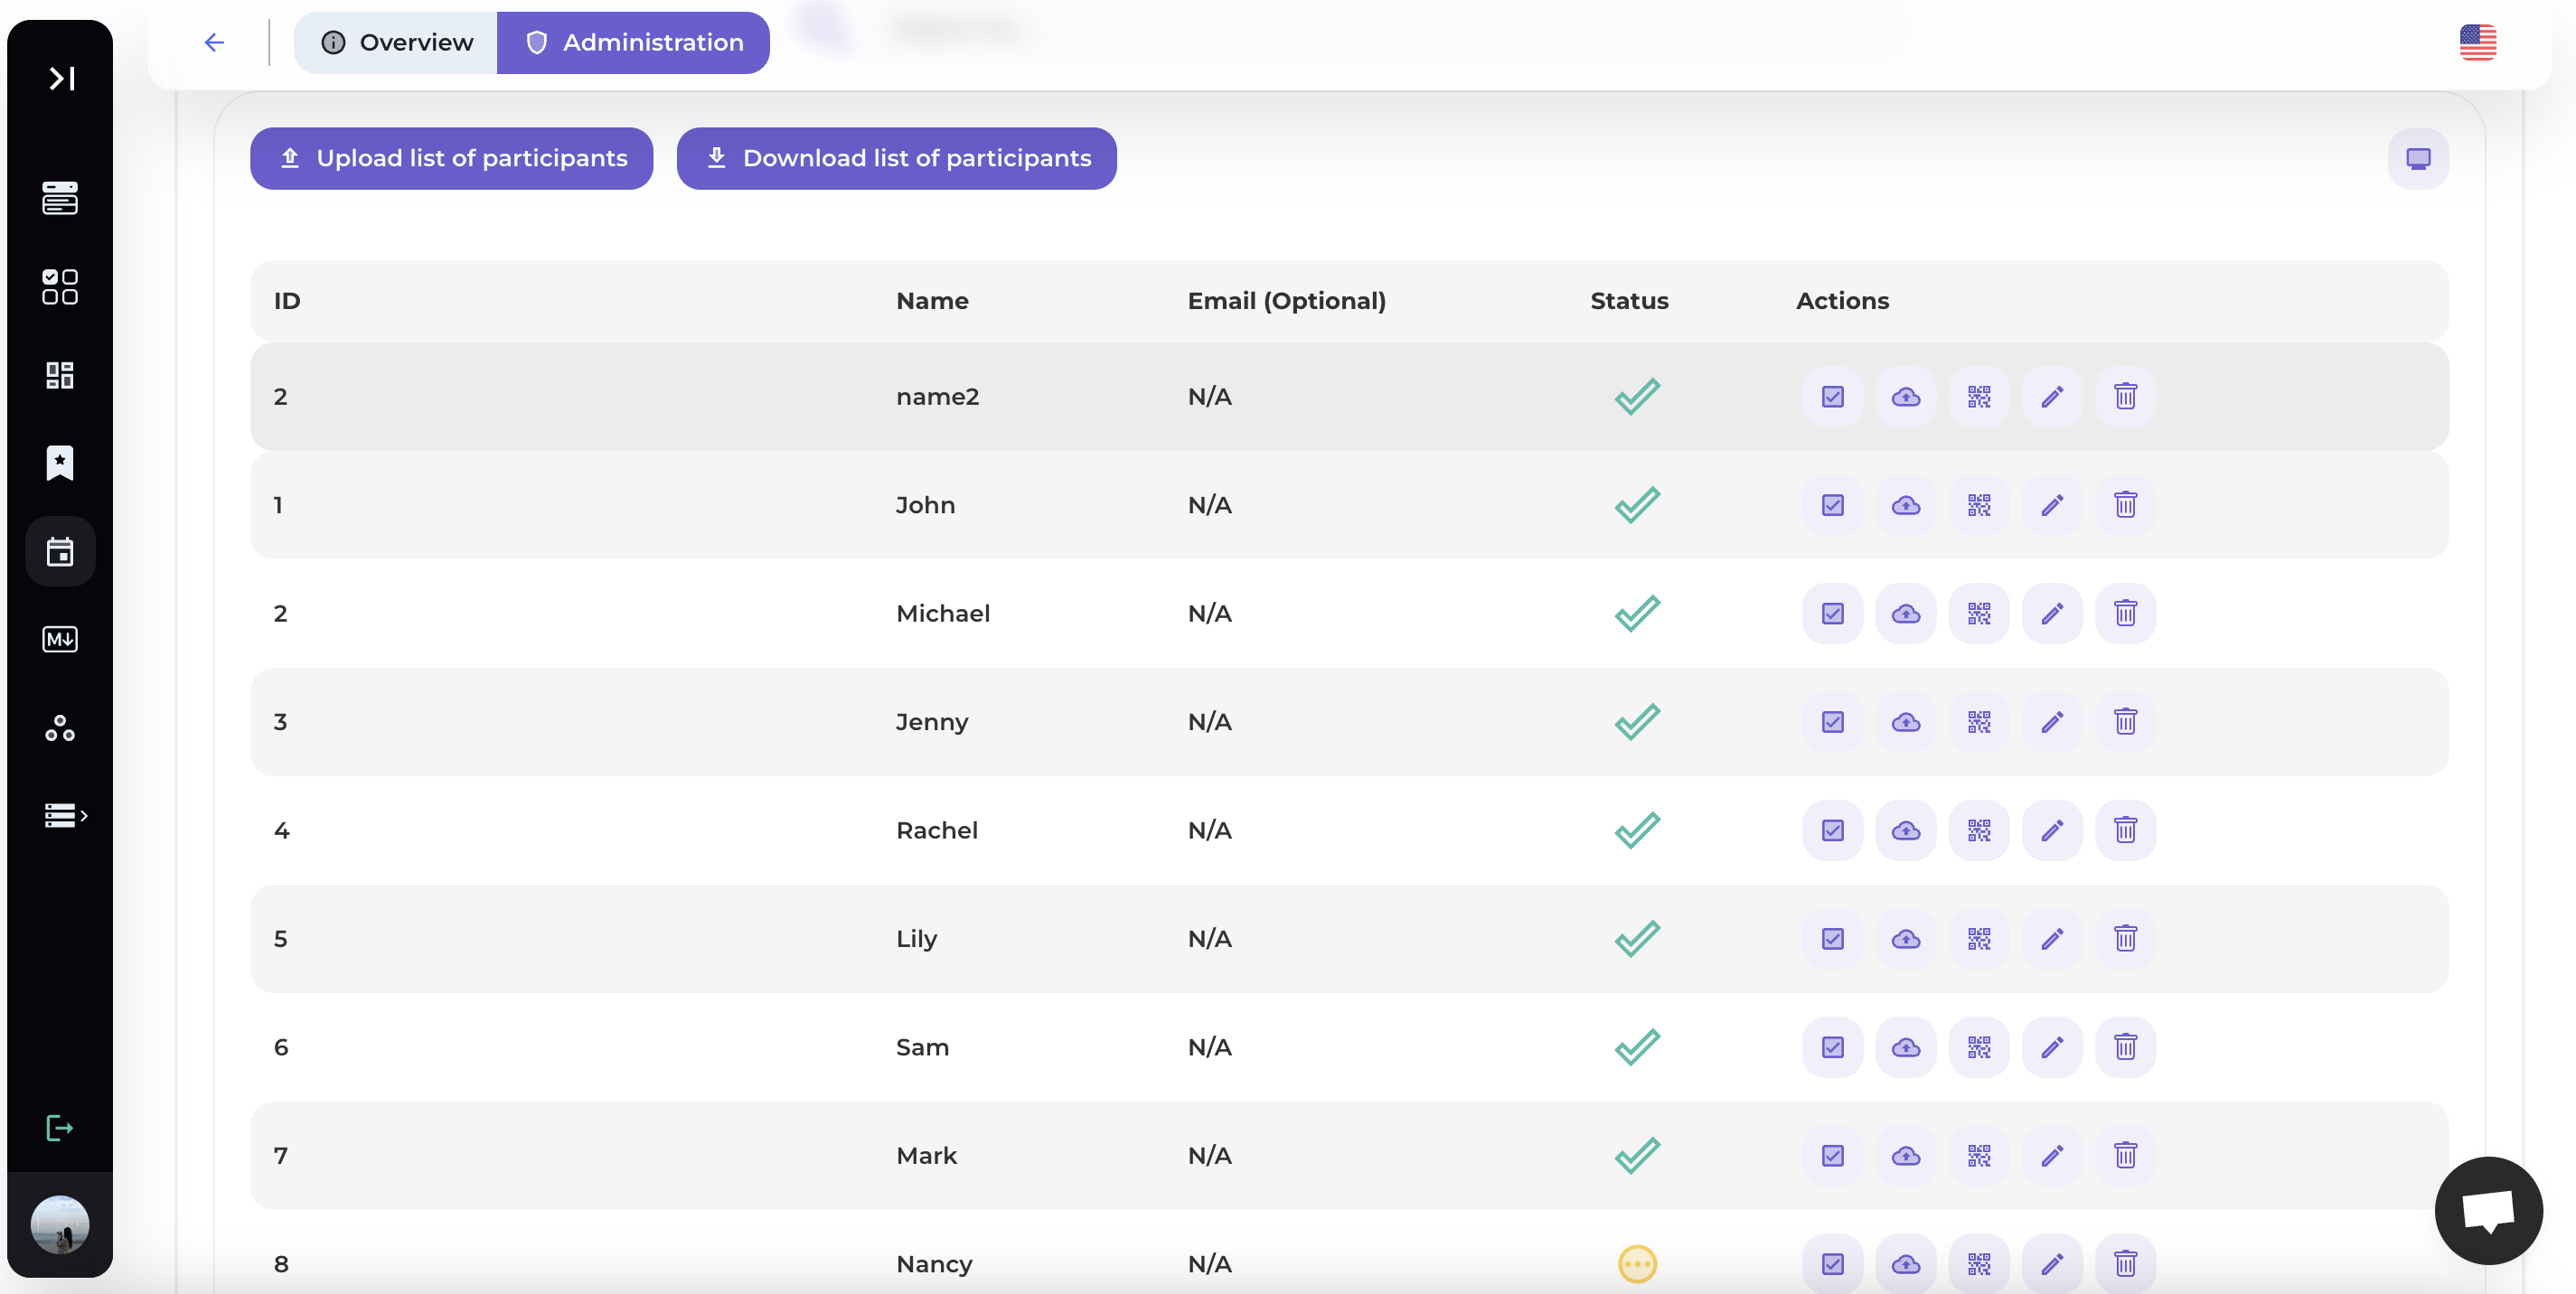
Task: Expand the sidebar with the collapse arrow icon
Action: [x=61, y=78]
